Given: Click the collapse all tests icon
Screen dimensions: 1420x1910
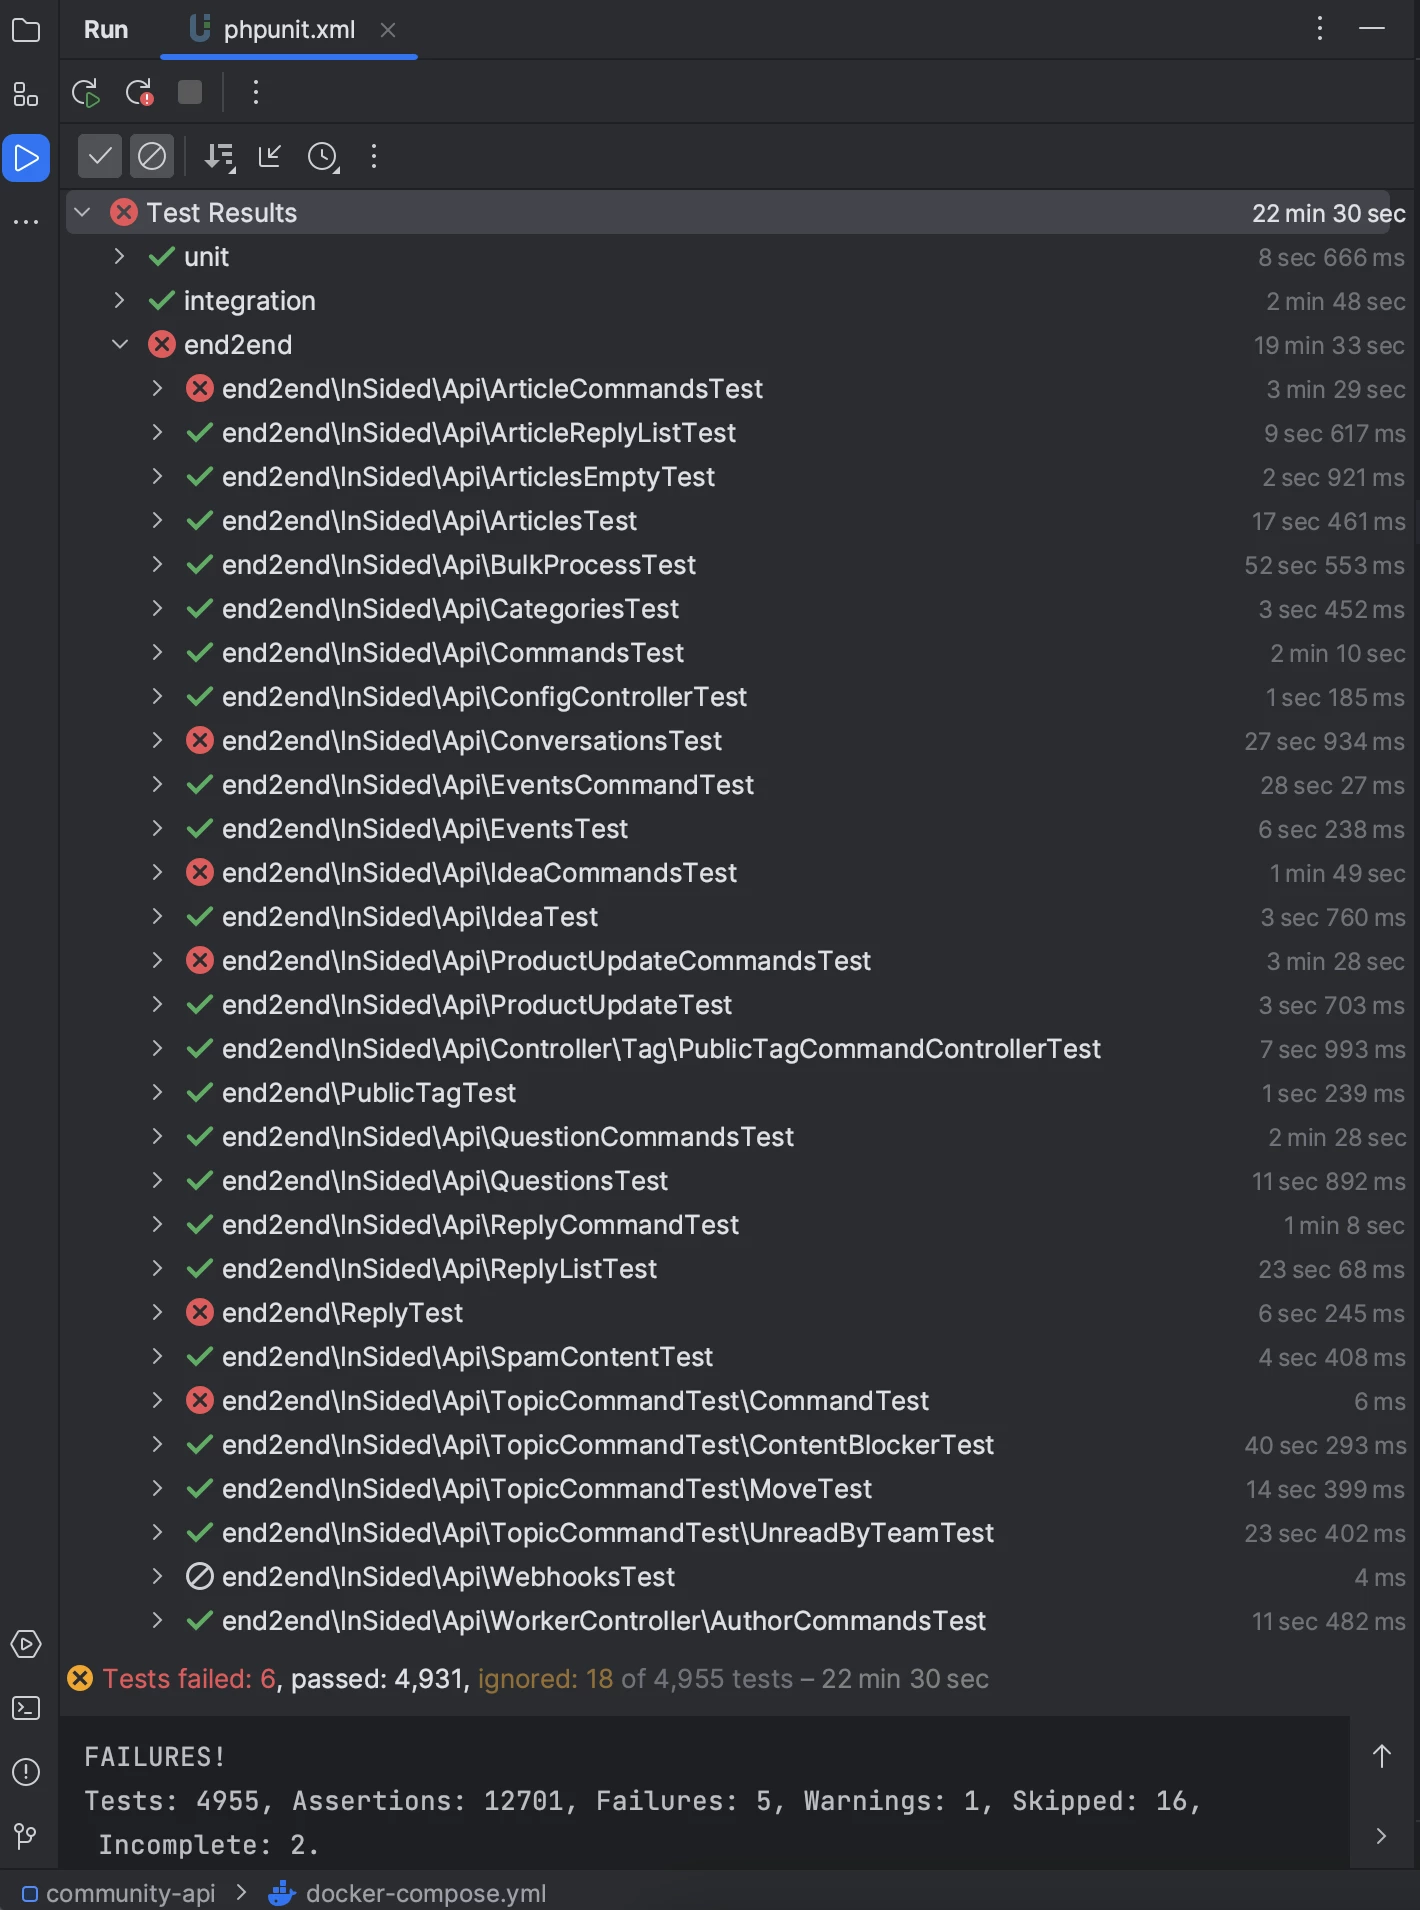Looking at the screenshot, I should click(270, 157).
